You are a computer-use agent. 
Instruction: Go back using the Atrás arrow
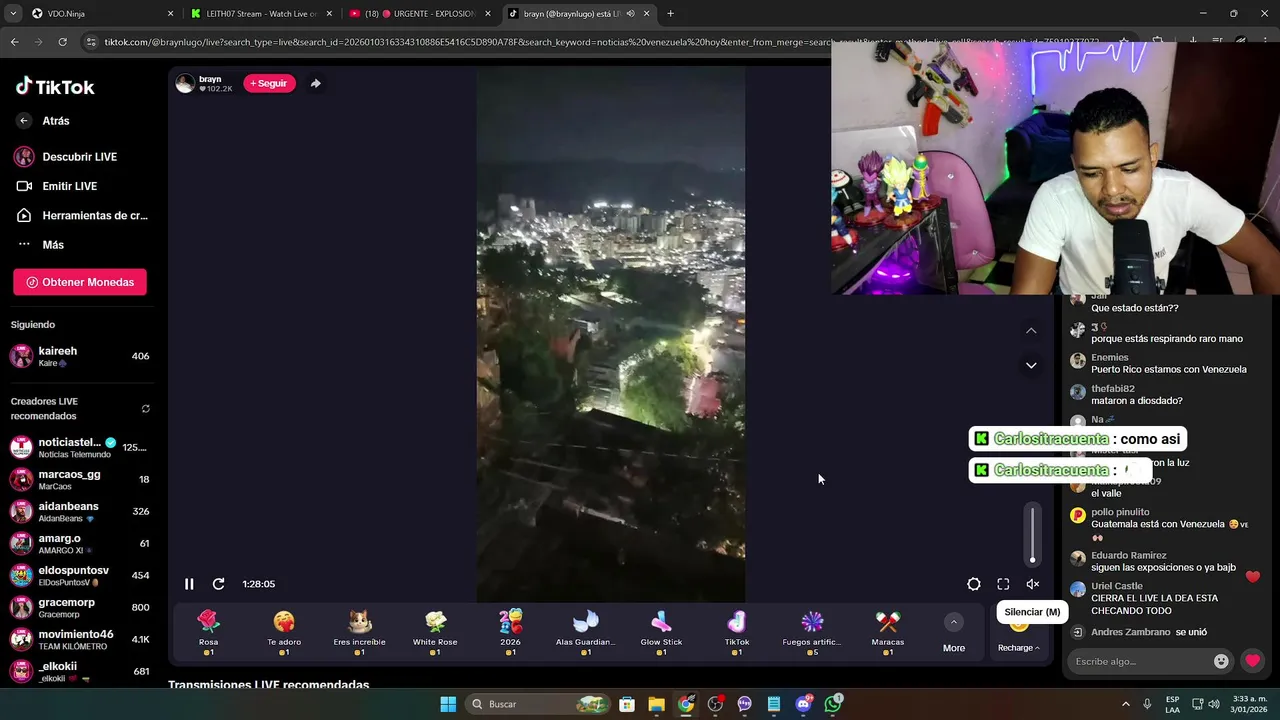(24, 121)
